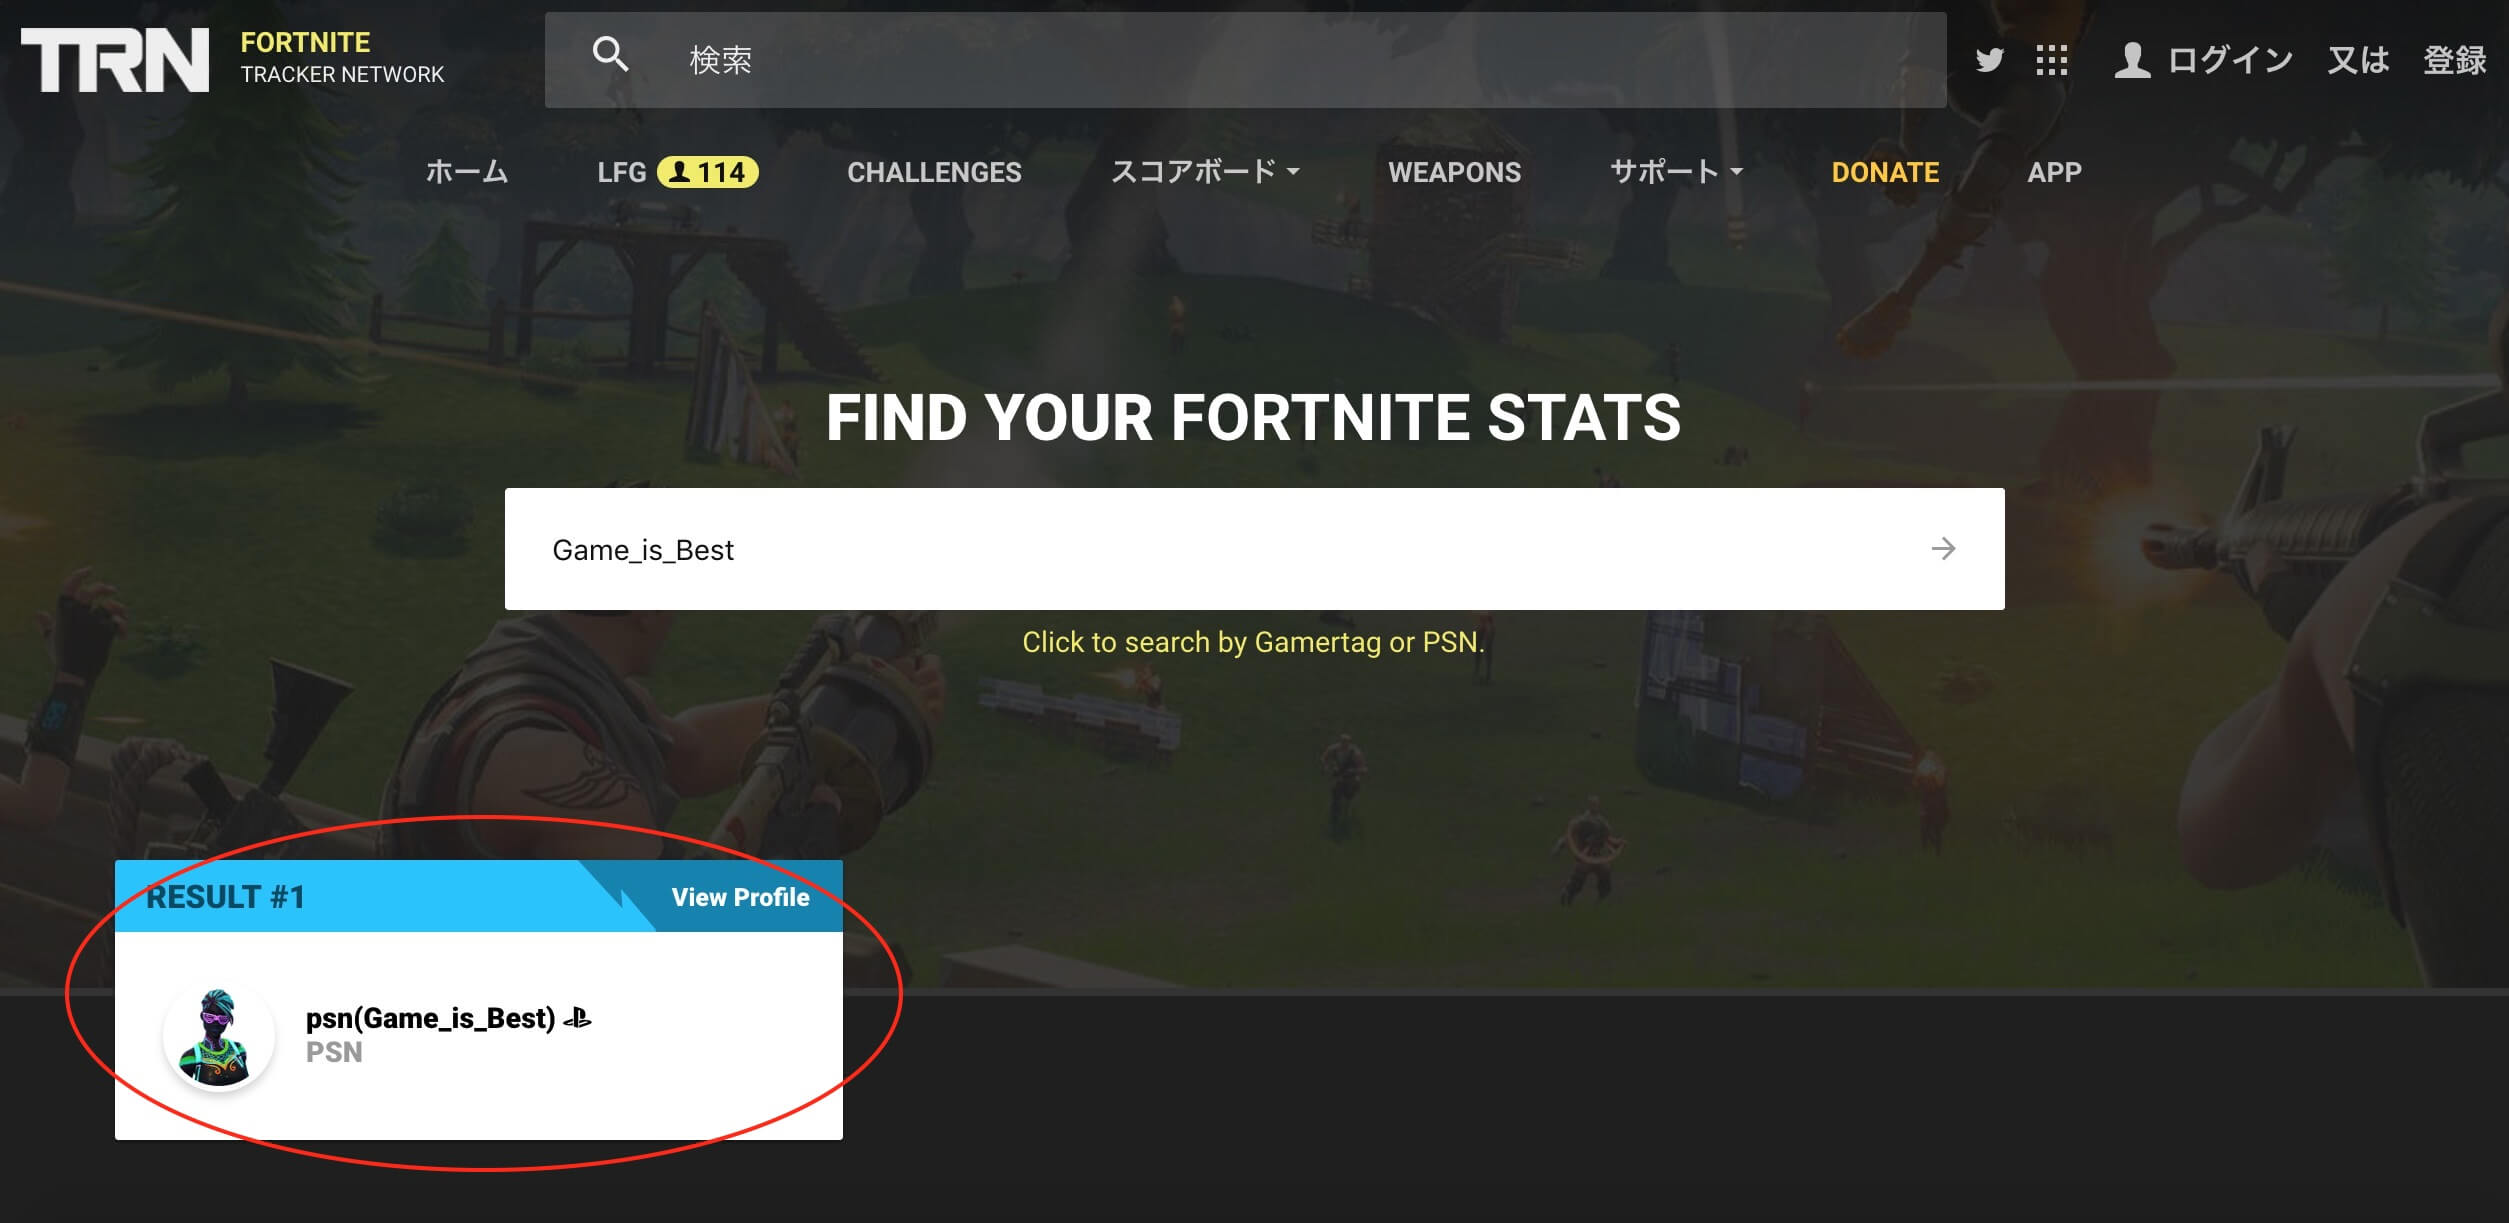The width and height of the screenshot is (2509, 1223).
Task: Click the Game_is_Best search input field
Action: pyautogui.click(x=1254, y=549)
